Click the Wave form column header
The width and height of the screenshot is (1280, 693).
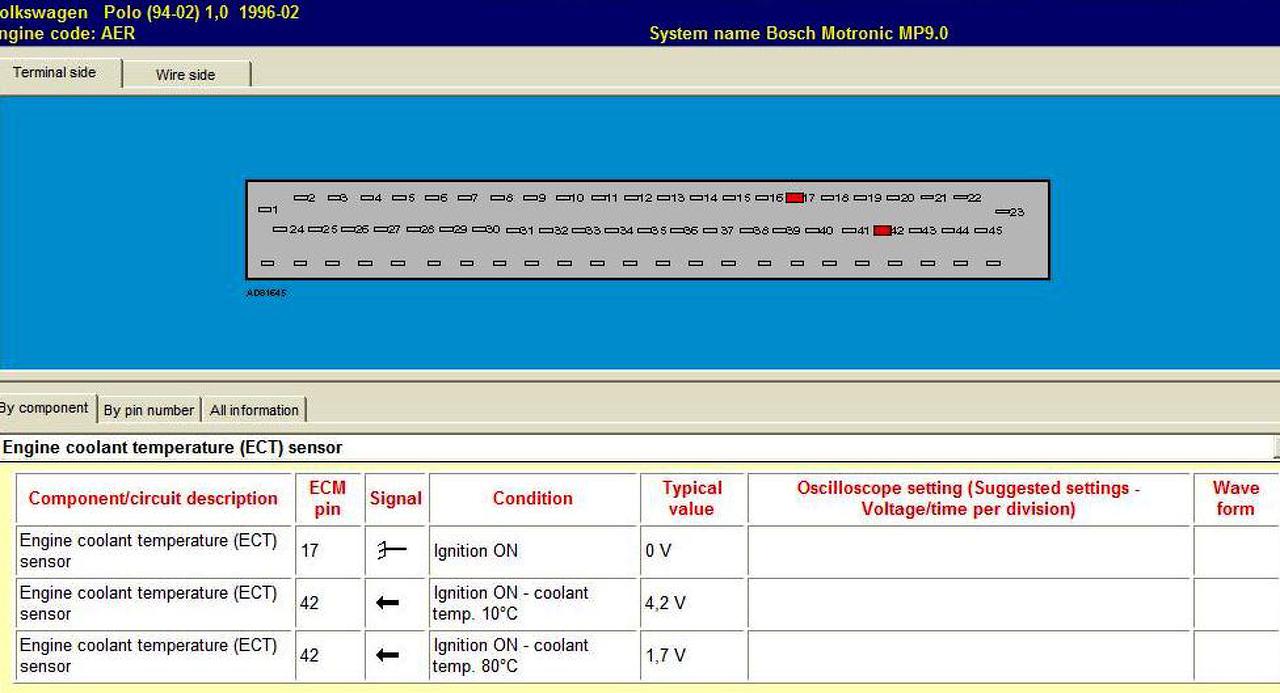point(1236,498)
